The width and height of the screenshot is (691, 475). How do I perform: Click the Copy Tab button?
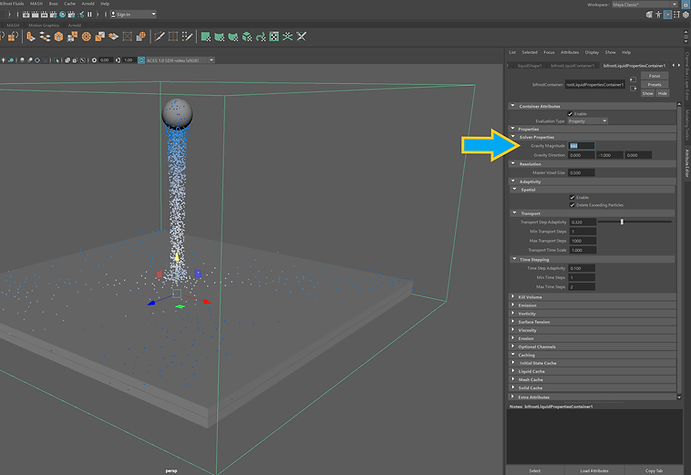point(654,471)
